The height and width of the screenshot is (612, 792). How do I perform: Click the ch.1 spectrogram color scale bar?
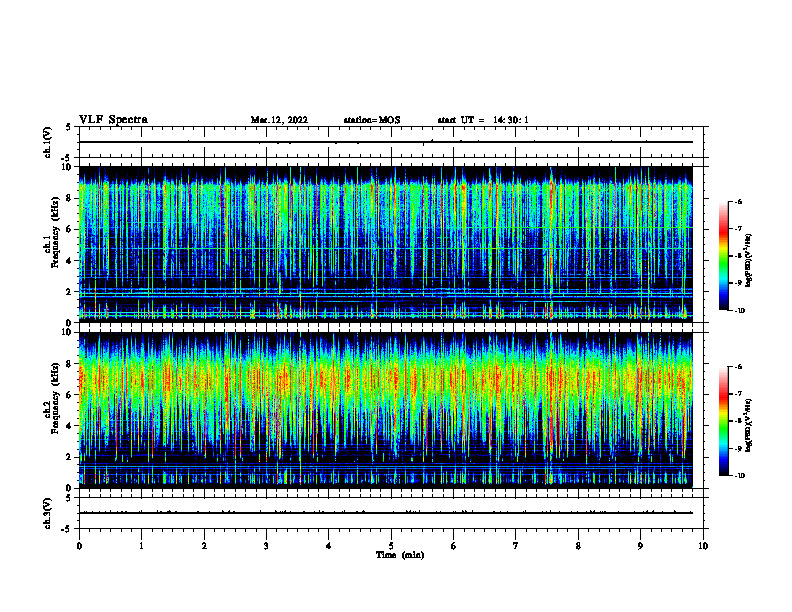723,256
